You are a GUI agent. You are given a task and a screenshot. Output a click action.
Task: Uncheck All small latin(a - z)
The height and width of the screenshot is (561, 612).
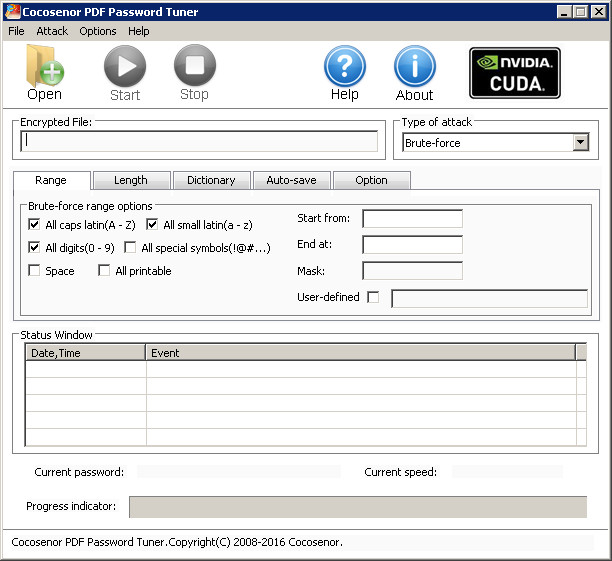coord(152,224)
